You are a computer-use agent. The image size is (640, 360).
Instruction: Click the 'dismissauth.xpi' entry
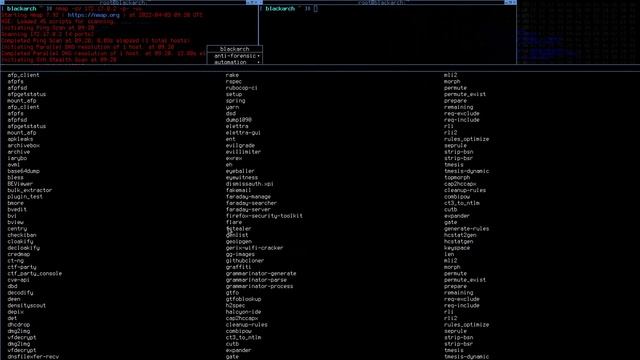pos(250,184)
